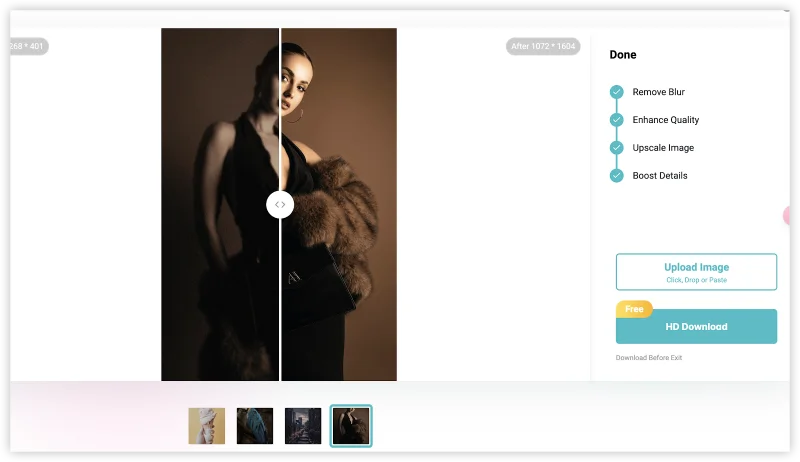Select the woman in fur sample thumbnail

coord(351,426)
